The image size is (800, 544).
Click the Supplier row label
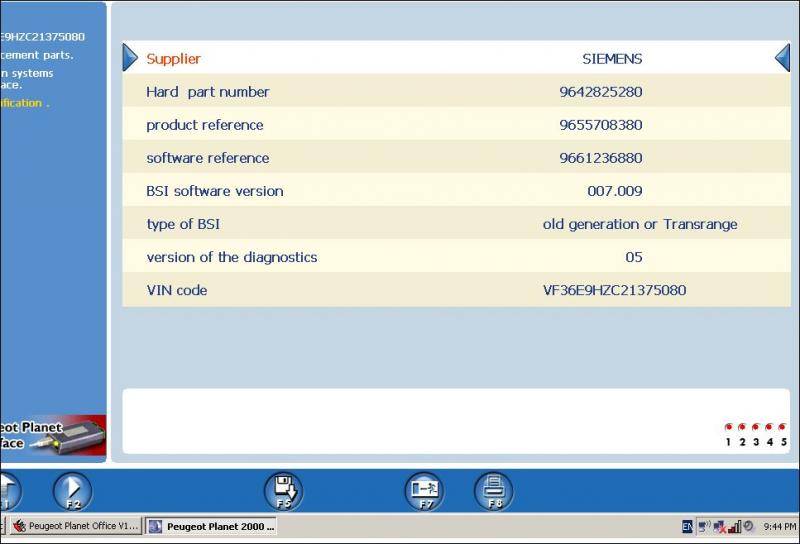(173, 59)
